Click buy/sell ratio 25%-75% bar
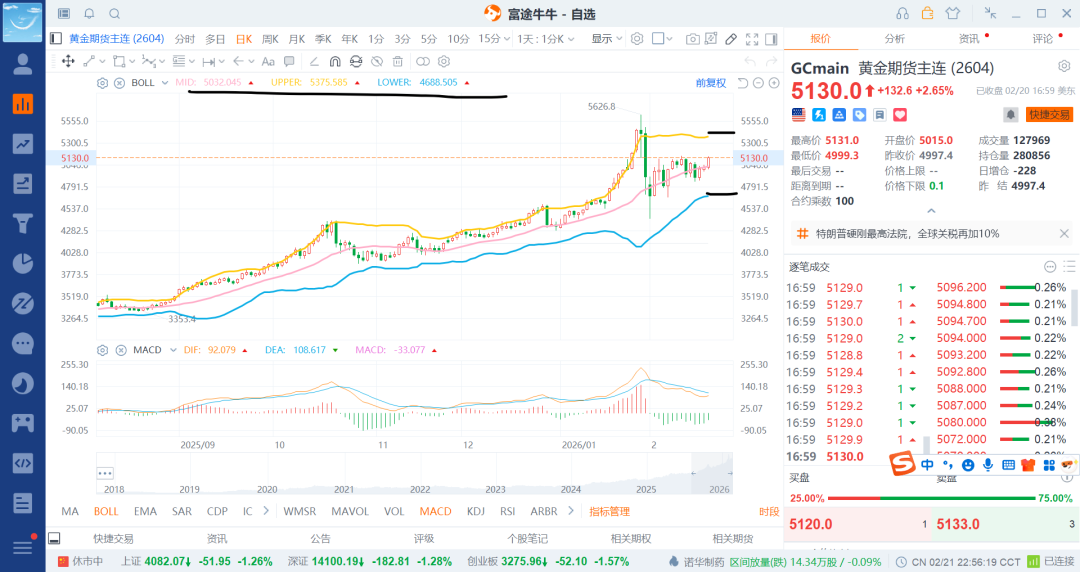 [x=931, y=498]
